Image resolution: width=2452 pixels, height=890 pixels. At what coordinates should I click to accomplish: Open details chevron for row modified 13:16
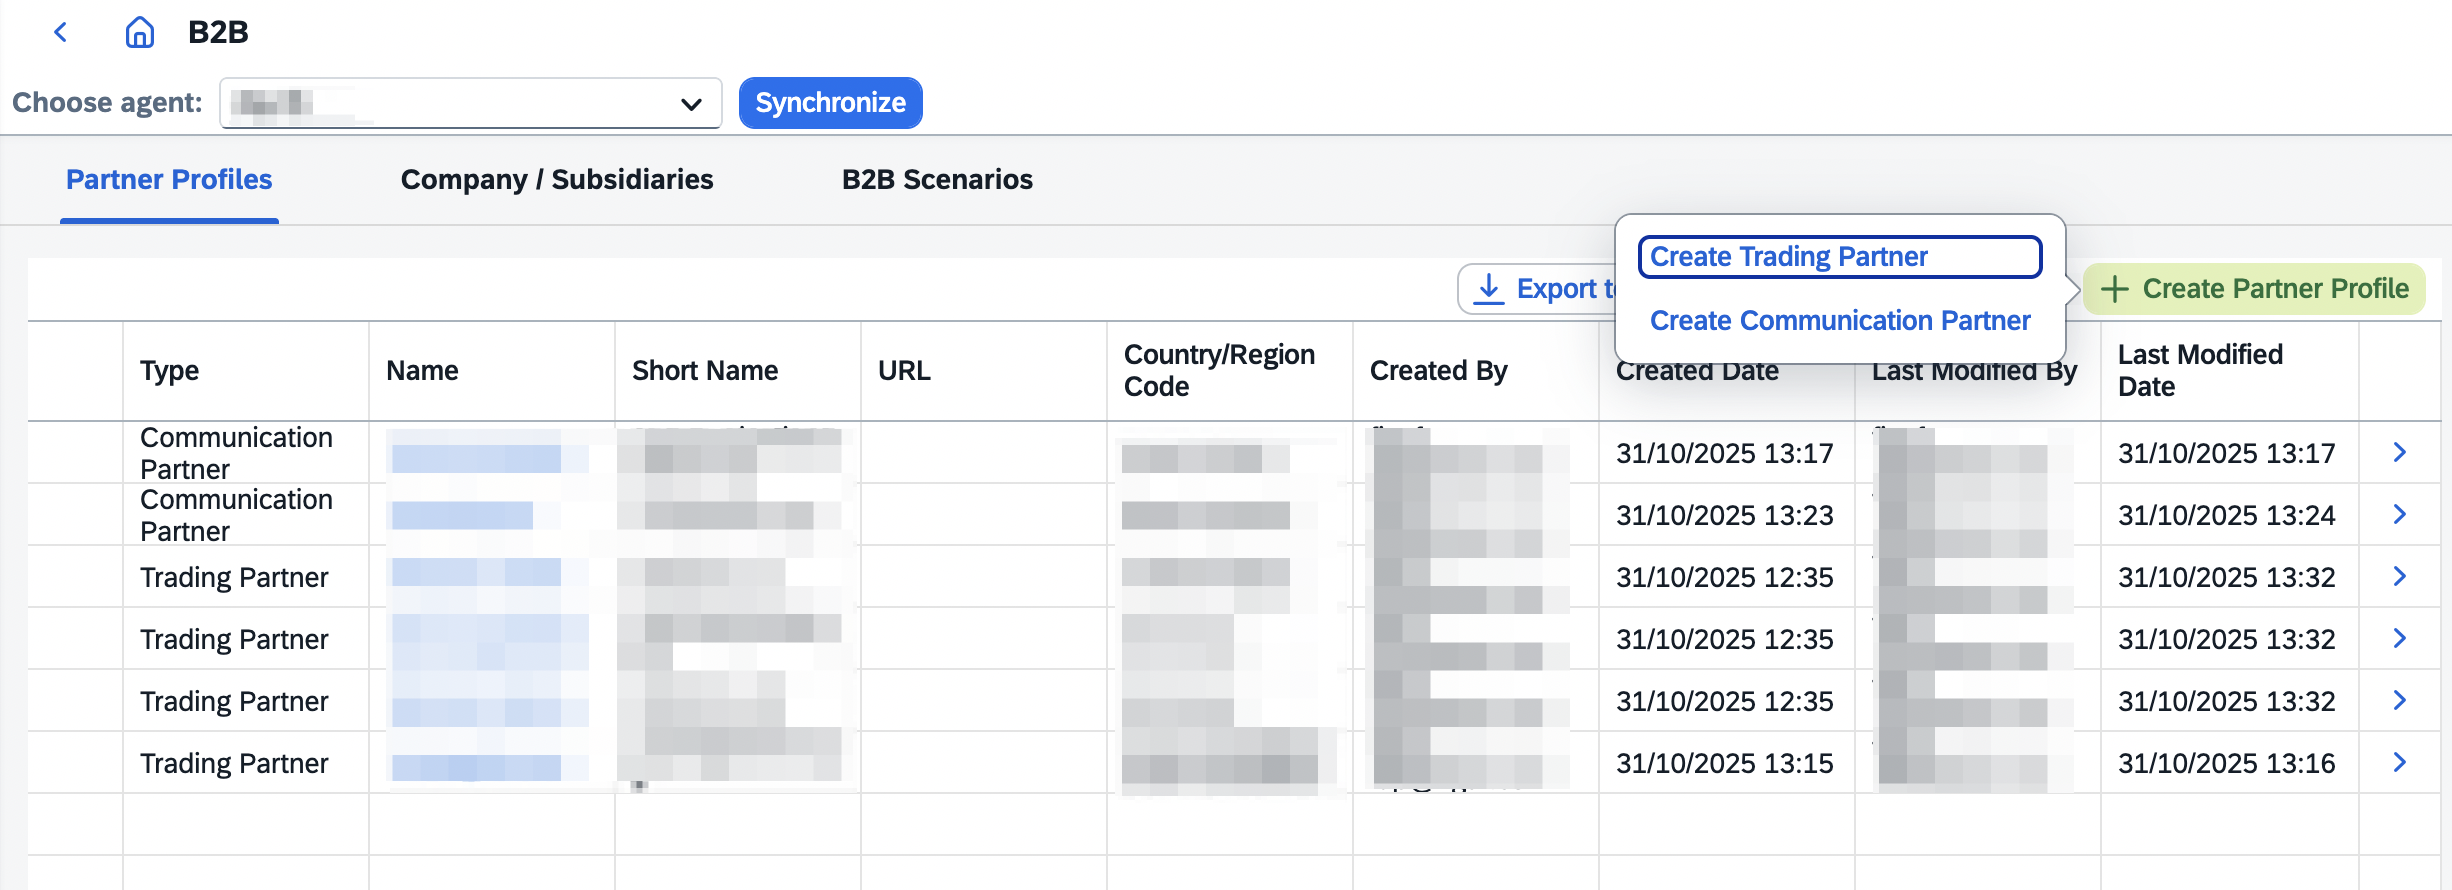point(2399,763)
